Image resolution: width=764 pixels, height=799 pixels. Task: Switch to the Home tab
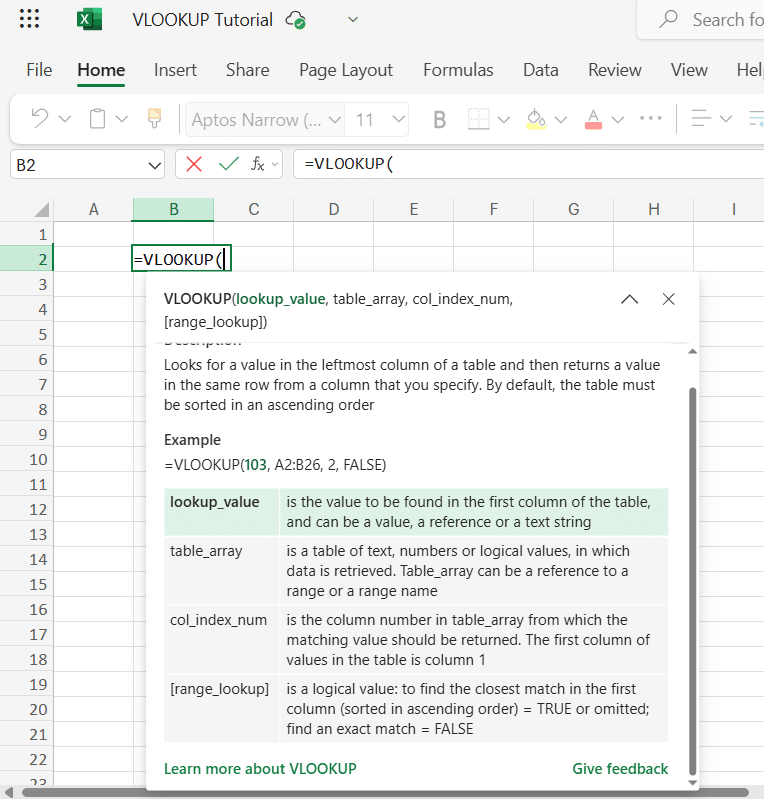(x=101, y=70)
